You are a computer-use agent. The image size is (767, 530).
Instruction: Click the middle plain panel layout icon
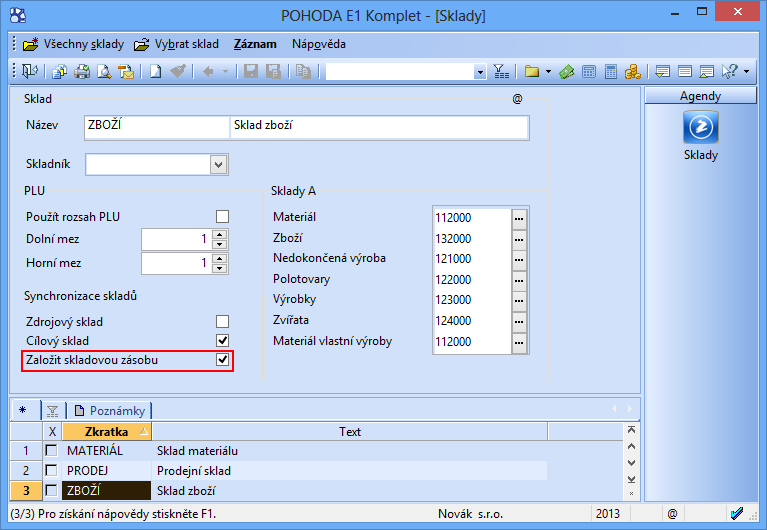click(685, 72)
